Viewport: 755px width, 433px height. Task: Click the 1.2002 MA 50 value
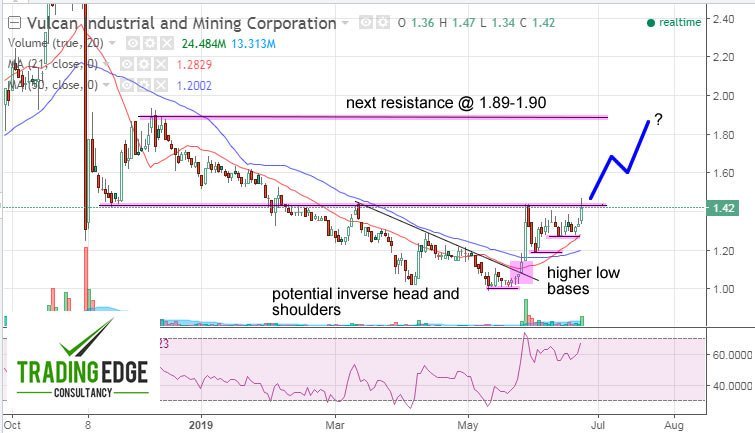(195, 85)
